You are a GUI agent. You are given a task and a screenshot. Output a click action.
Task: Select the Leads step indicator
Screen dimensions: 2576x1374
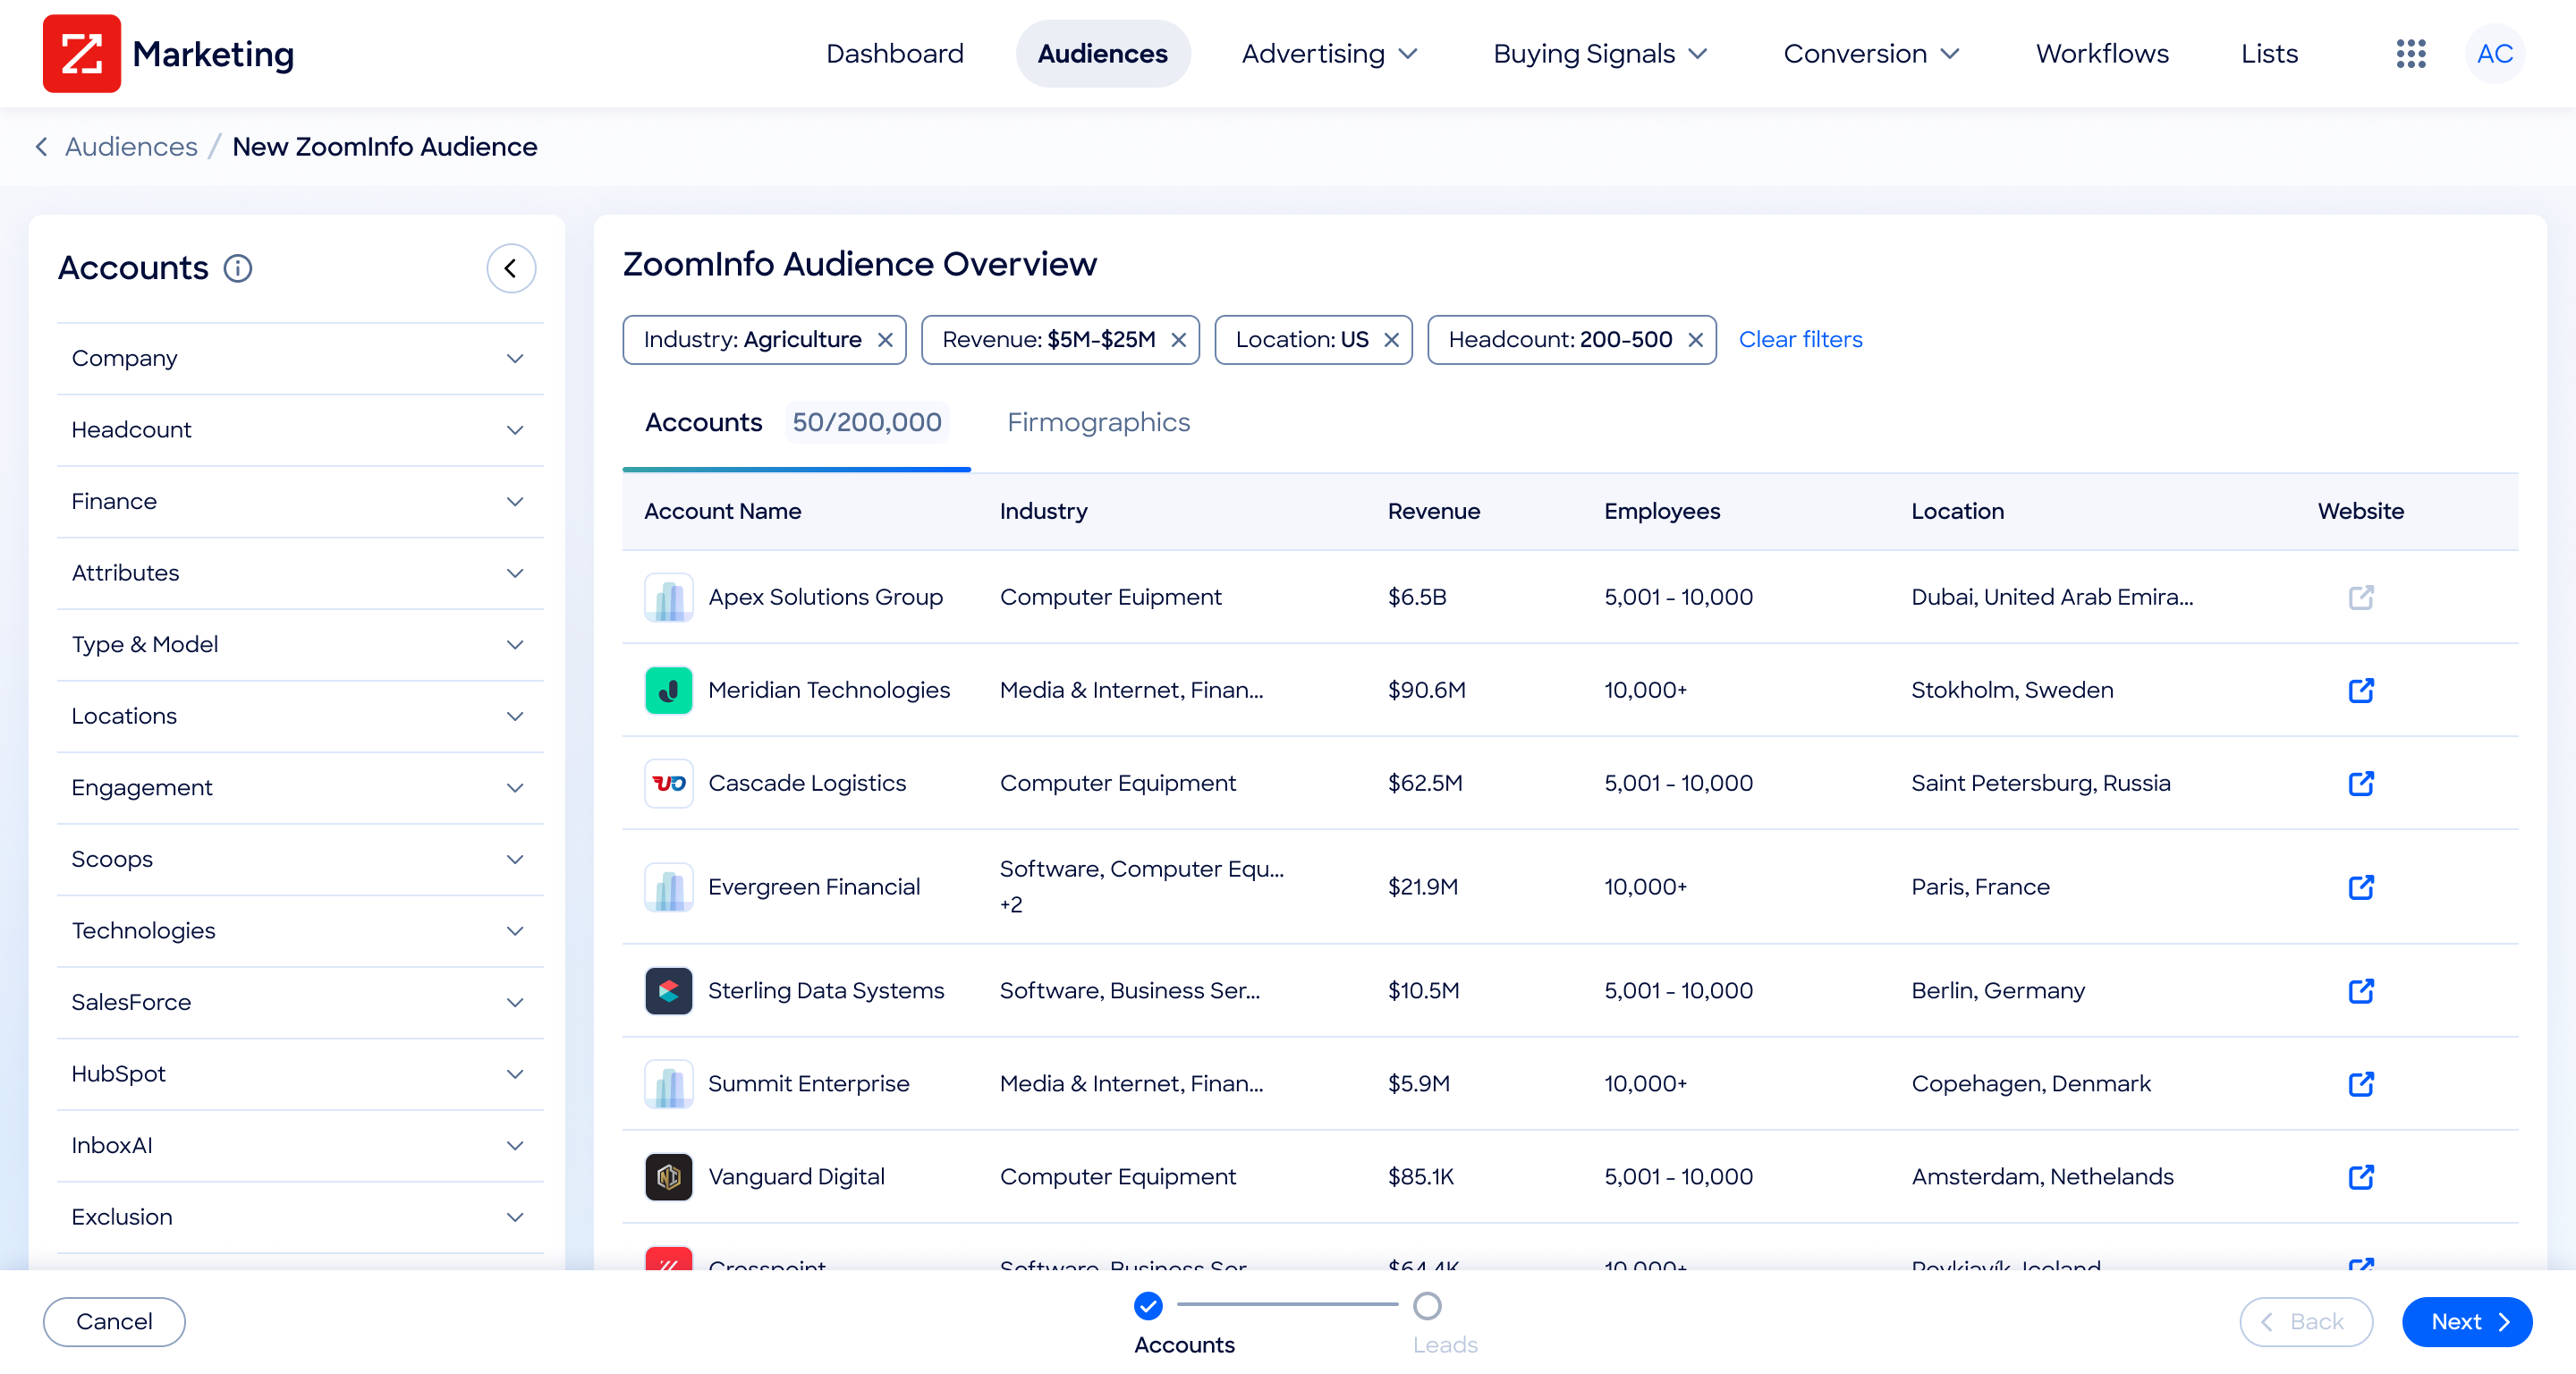coord(1427,1306)
